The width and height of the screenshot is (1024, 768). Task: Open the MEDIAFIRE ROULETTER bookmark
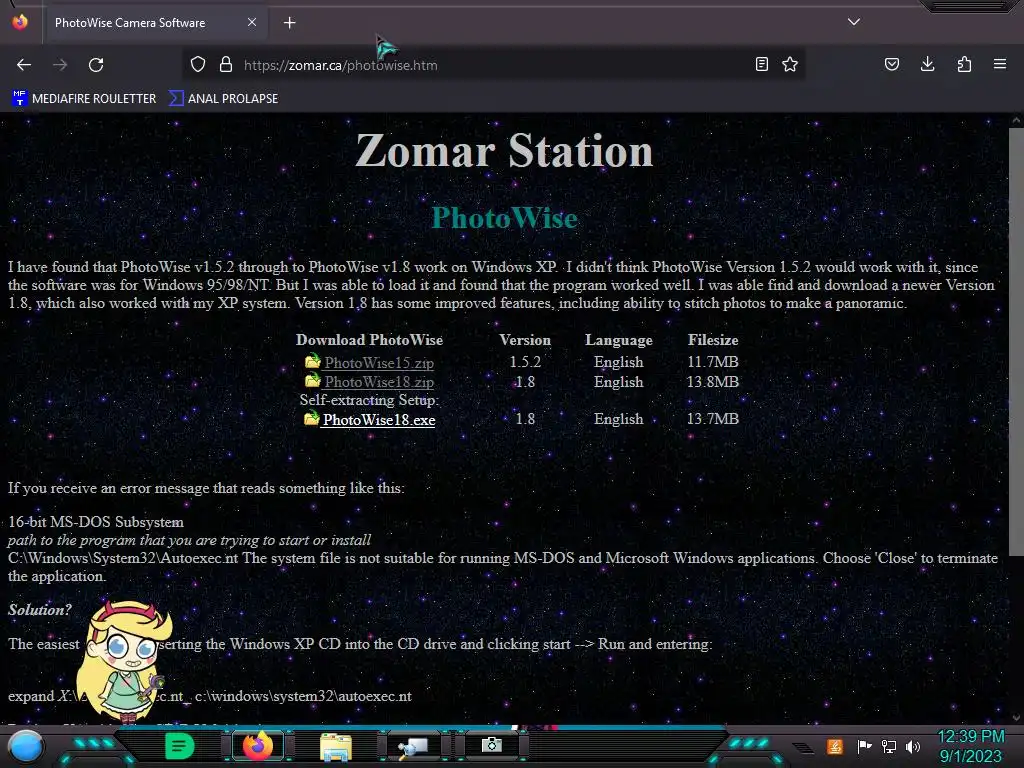85,99
